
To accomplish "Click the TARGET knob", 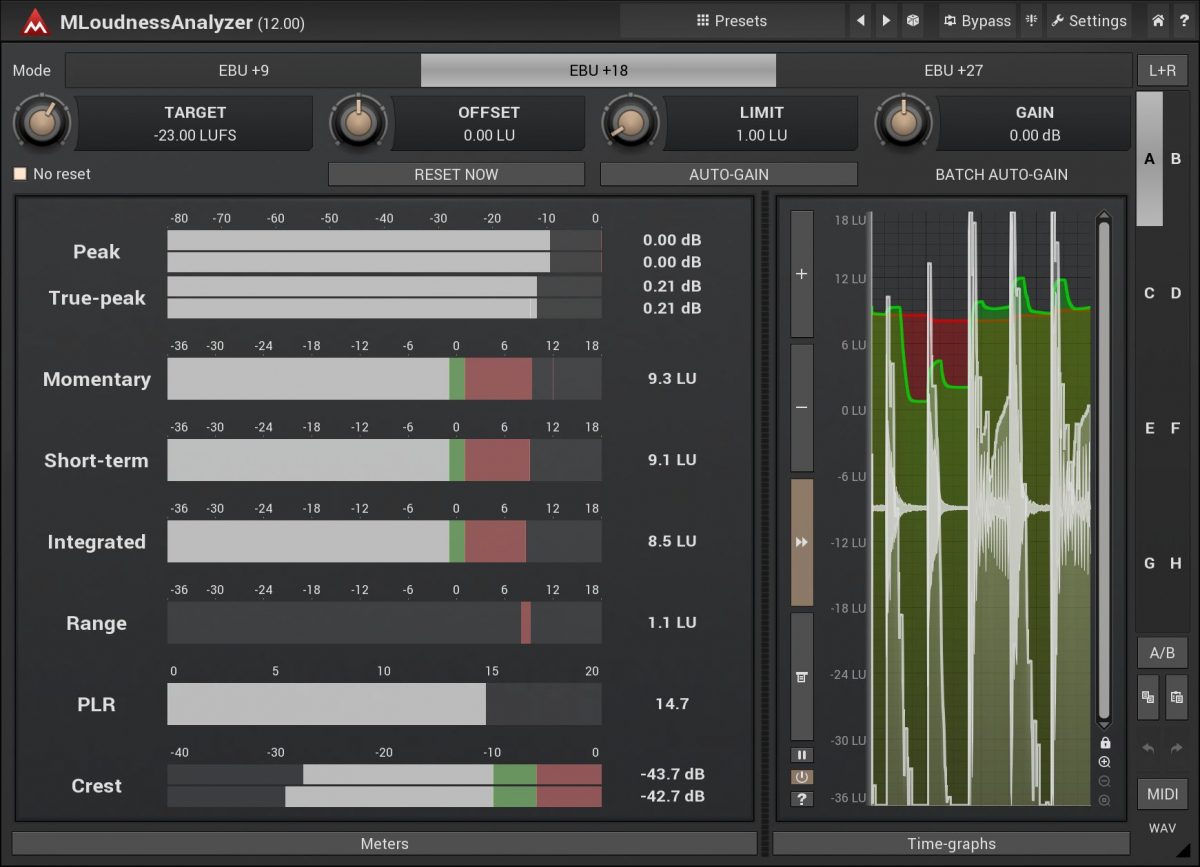I will pyautogui.click(x=41, y=122).
